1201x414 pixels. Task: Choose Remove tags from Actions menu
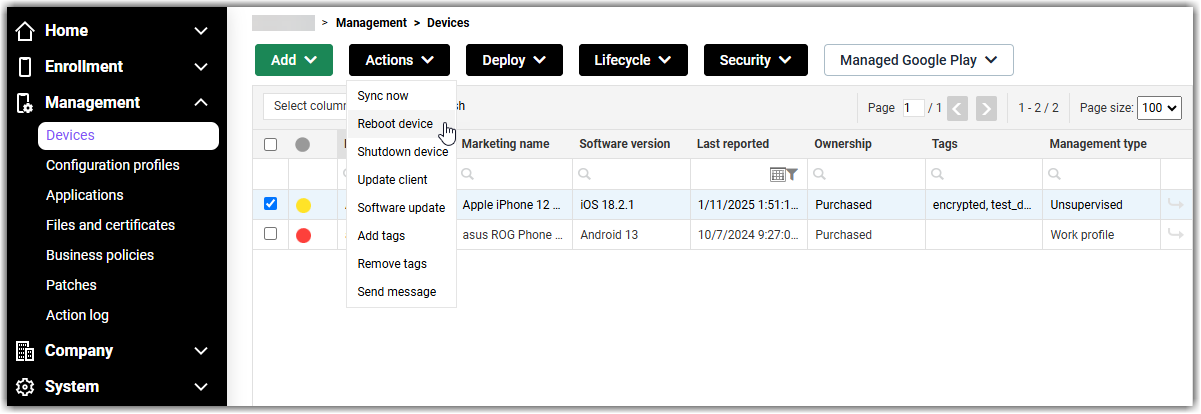tap(402, 264)
